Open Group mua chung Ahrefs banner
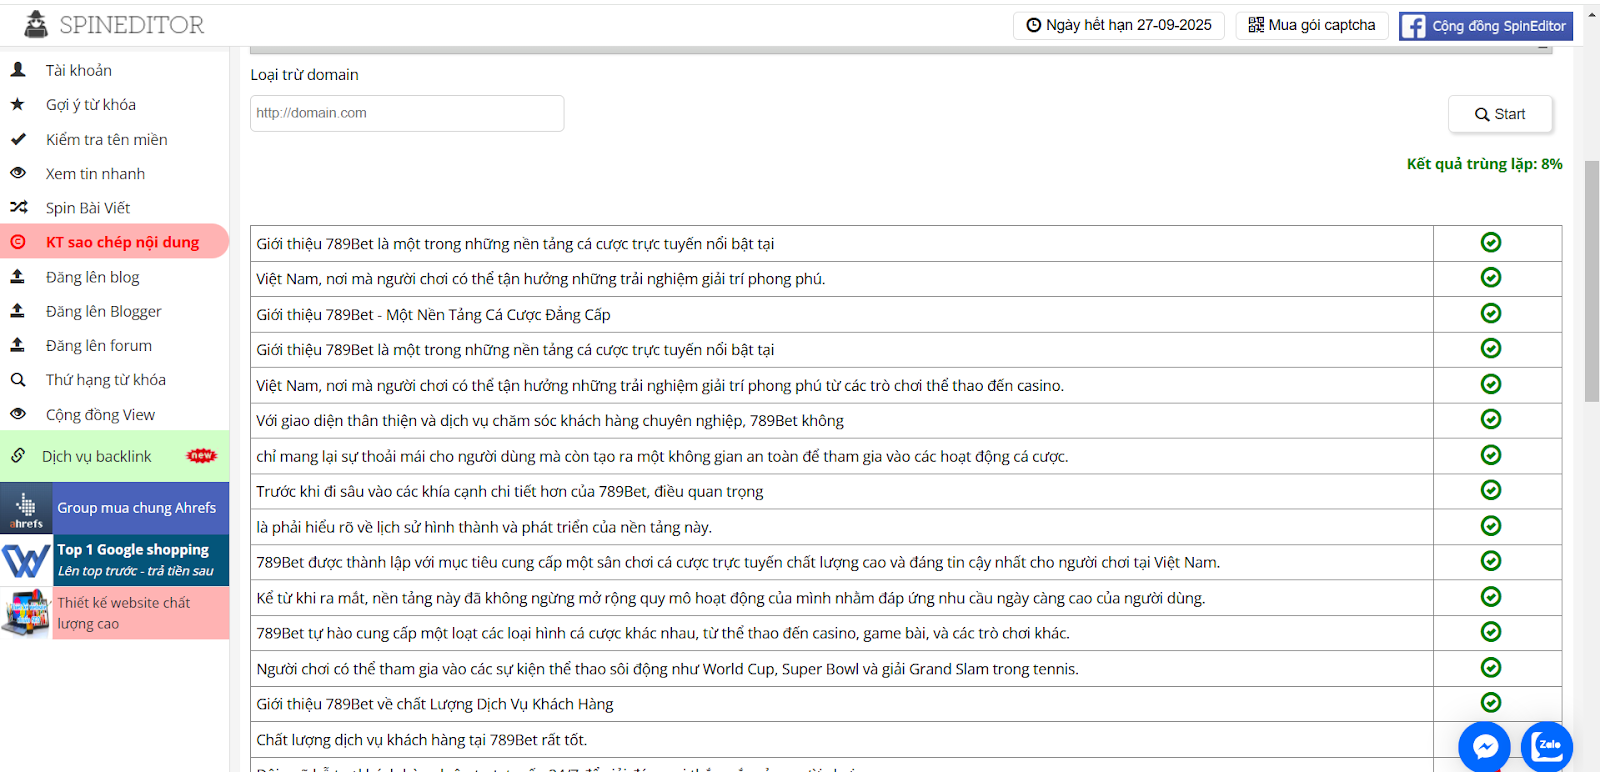The image size is (1600, 772). click(114, 508)
